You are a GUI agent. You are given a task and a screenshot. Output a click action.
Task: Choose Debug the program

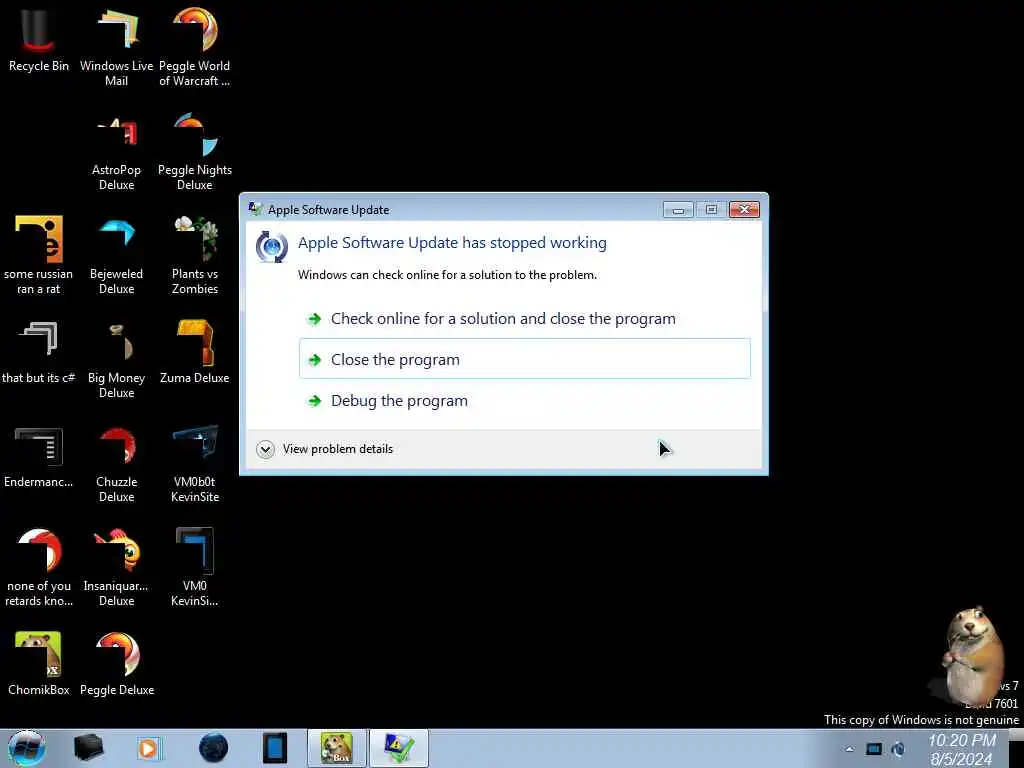point(525,400)
